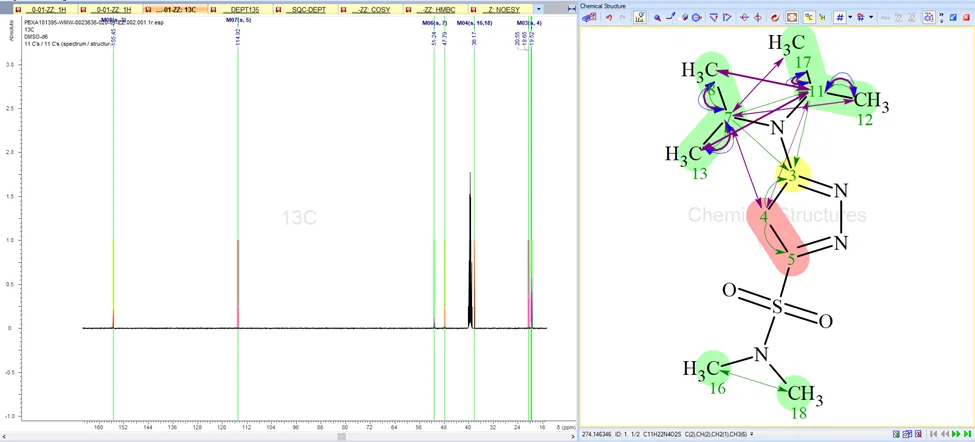This screenshot has height=442, width=975.
Task: Toggle the spectrum chart icon in structure toolbar
Action: [640, 17]
